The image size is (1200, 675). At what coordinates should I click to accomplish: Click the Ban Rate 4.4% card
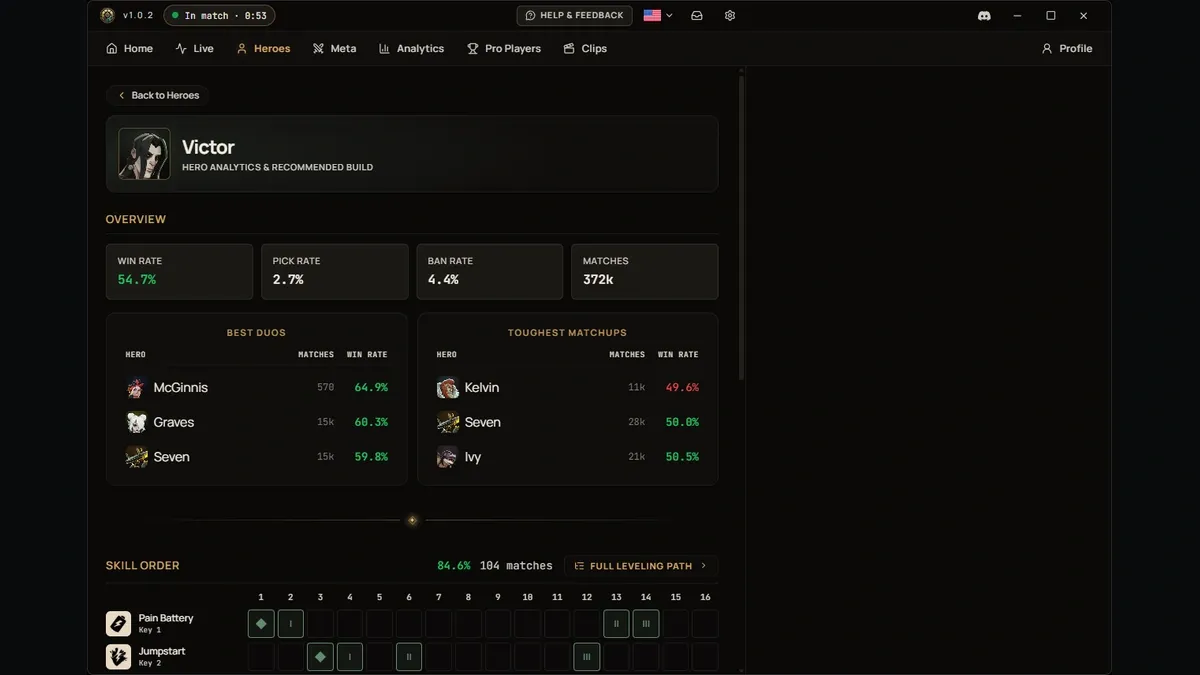click(x=490, y=271)
